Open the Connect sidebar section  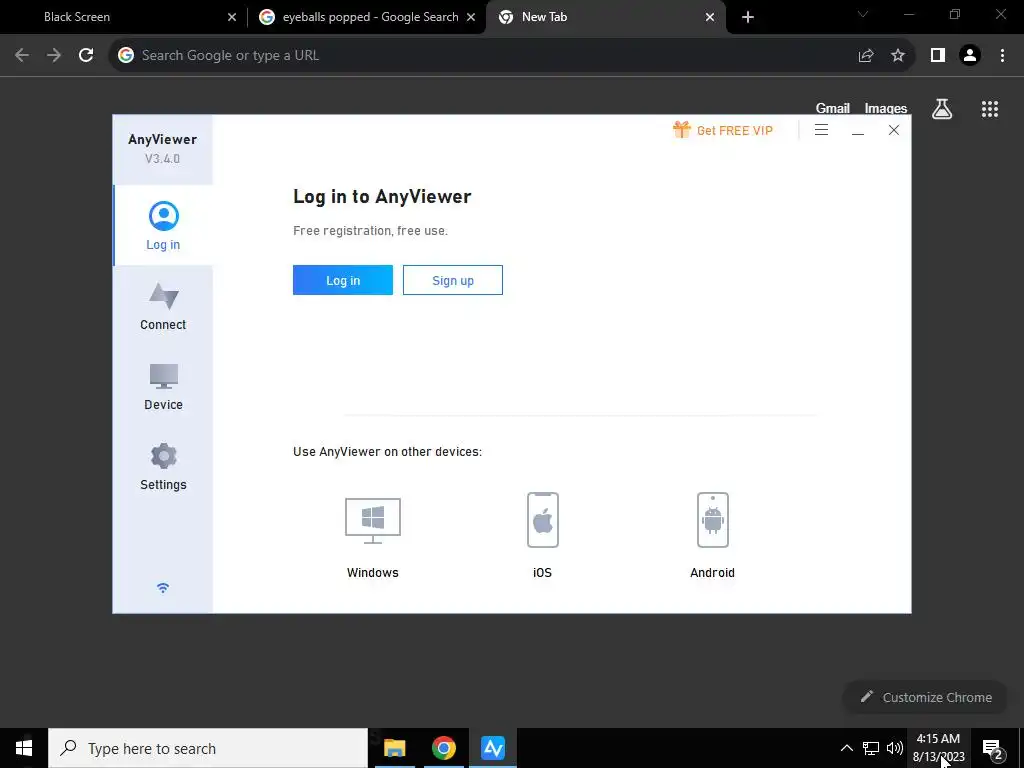(x=163, y=306)
